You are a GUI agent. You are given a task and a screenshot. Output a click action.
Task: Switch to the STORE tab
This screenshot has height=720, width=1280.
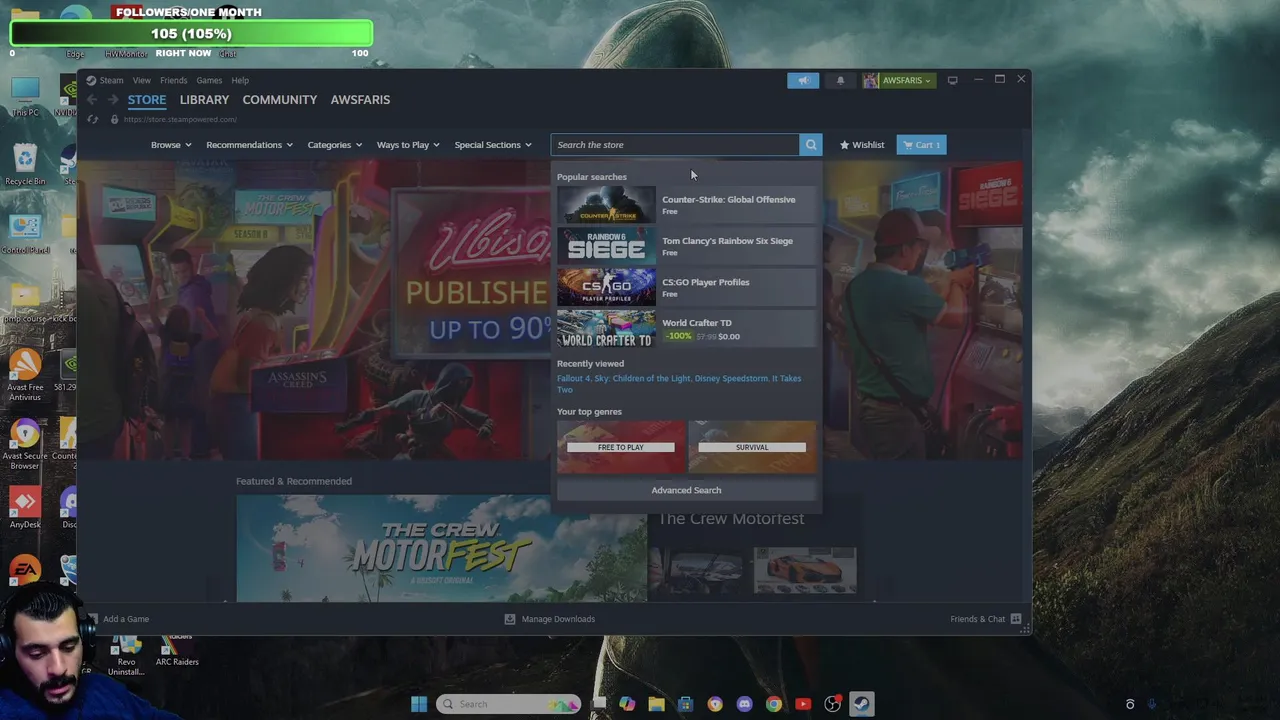click(147, 100)
